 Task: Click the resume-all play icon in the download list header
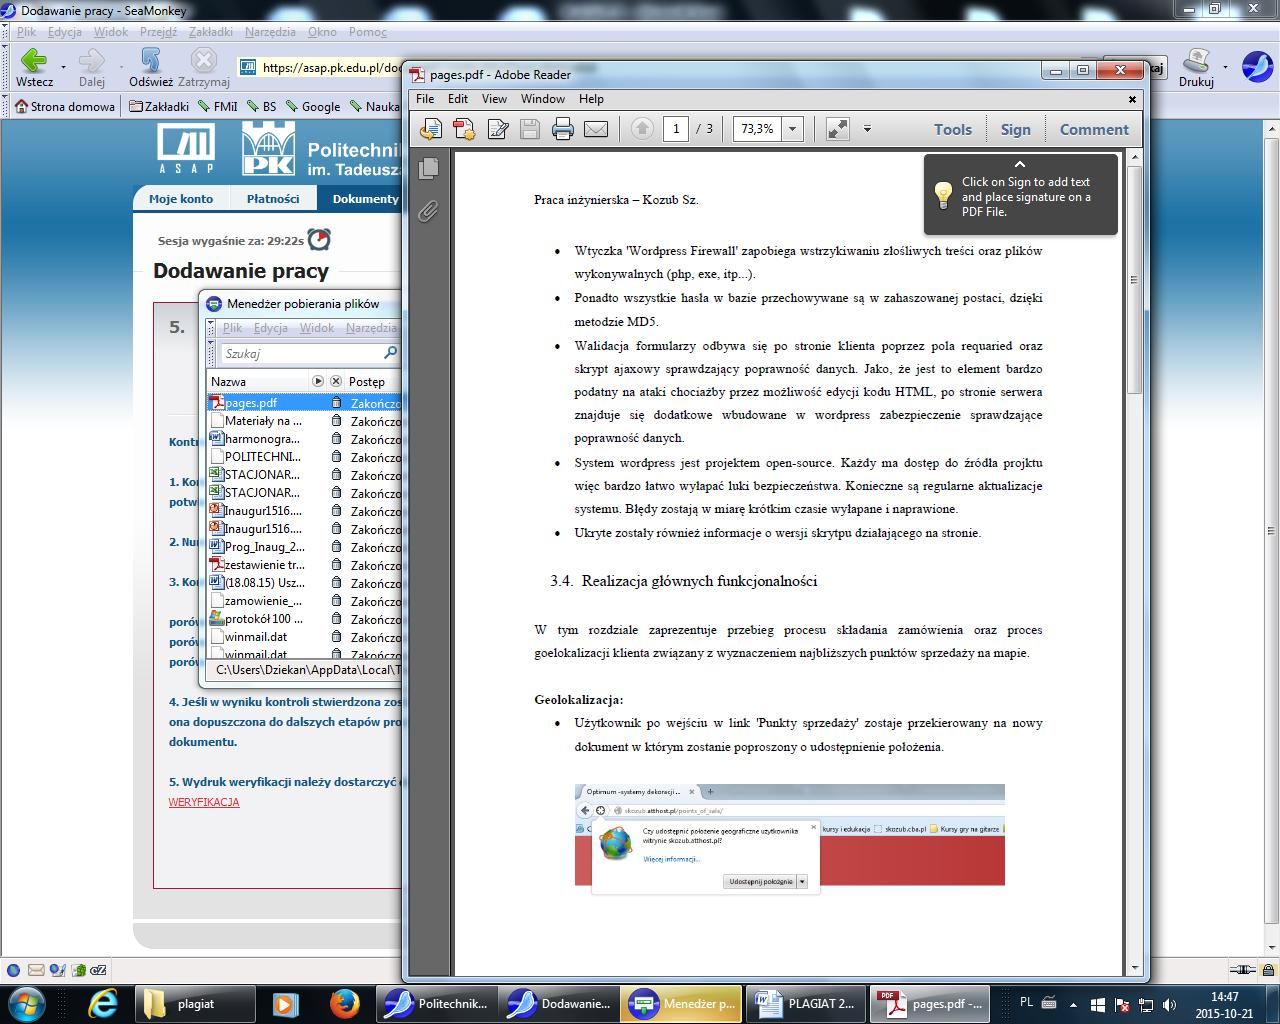(x=318, y=381)
